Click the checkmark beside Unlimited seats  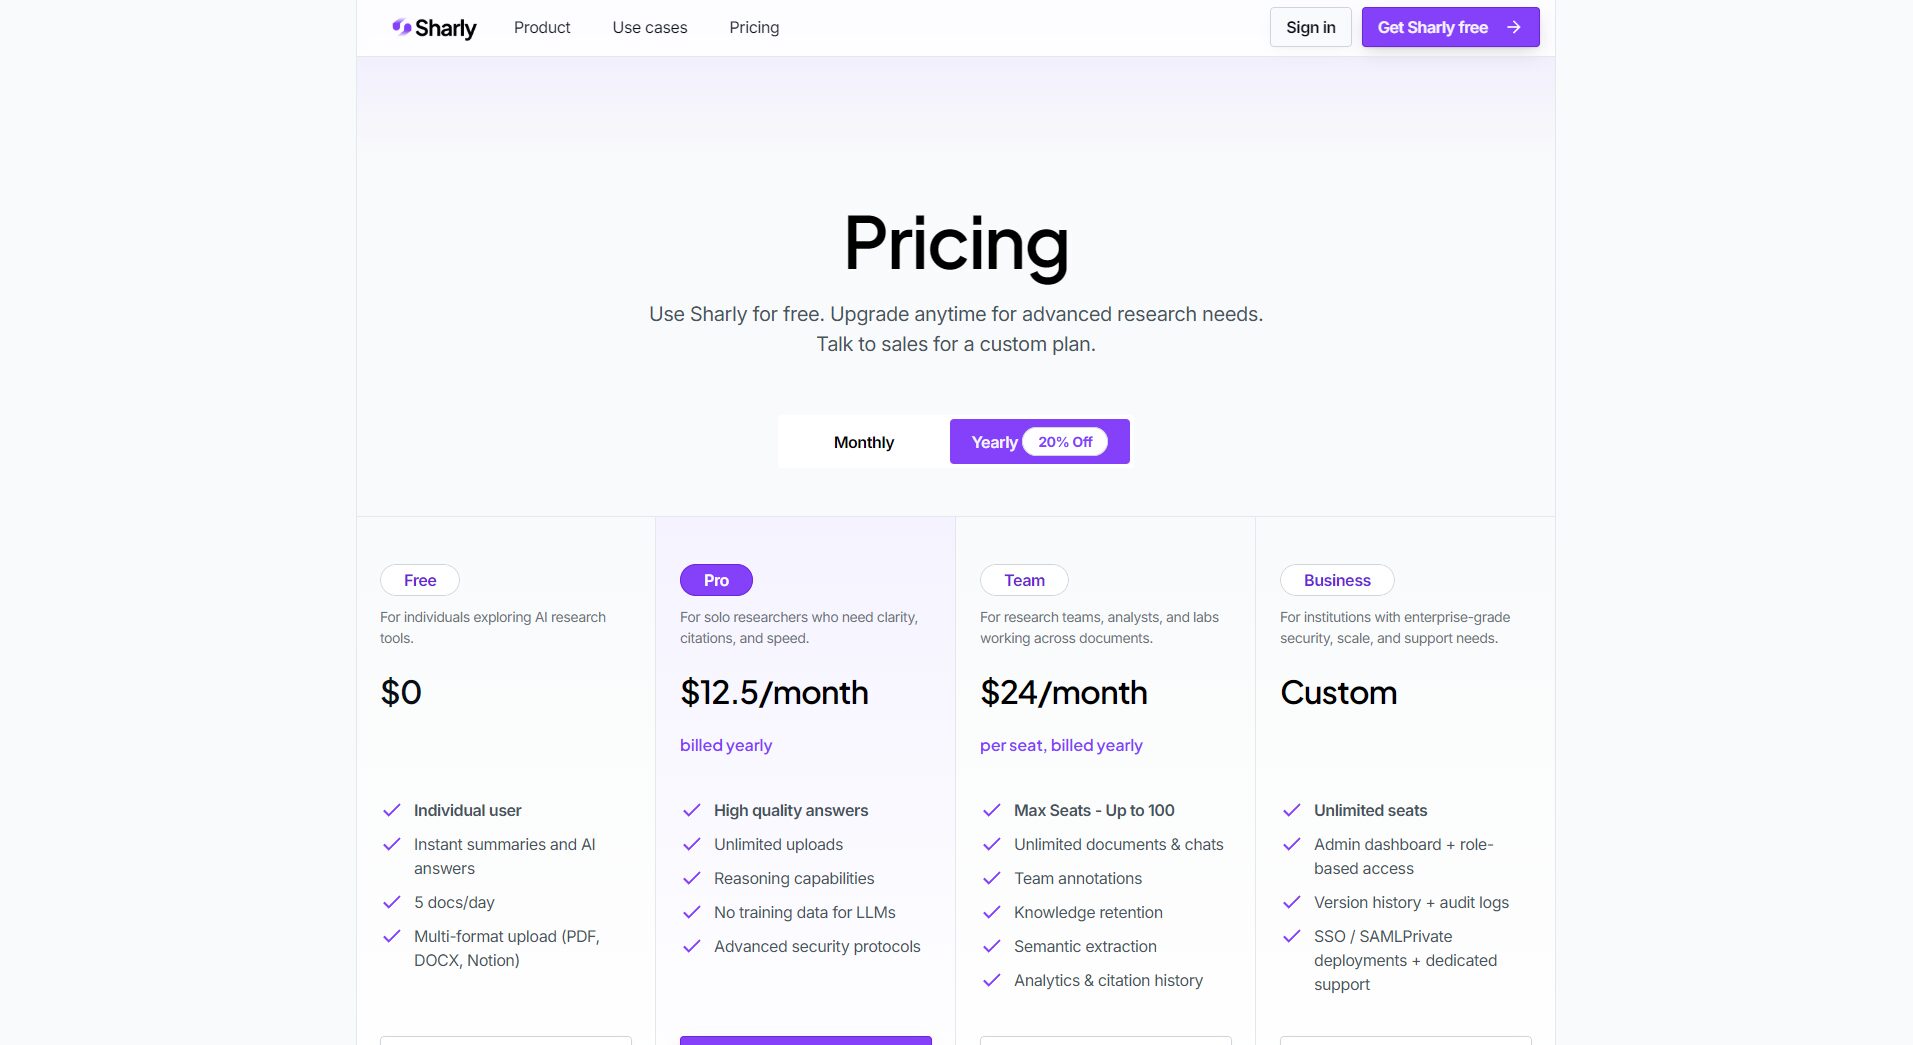click(x=1292, y=810)
